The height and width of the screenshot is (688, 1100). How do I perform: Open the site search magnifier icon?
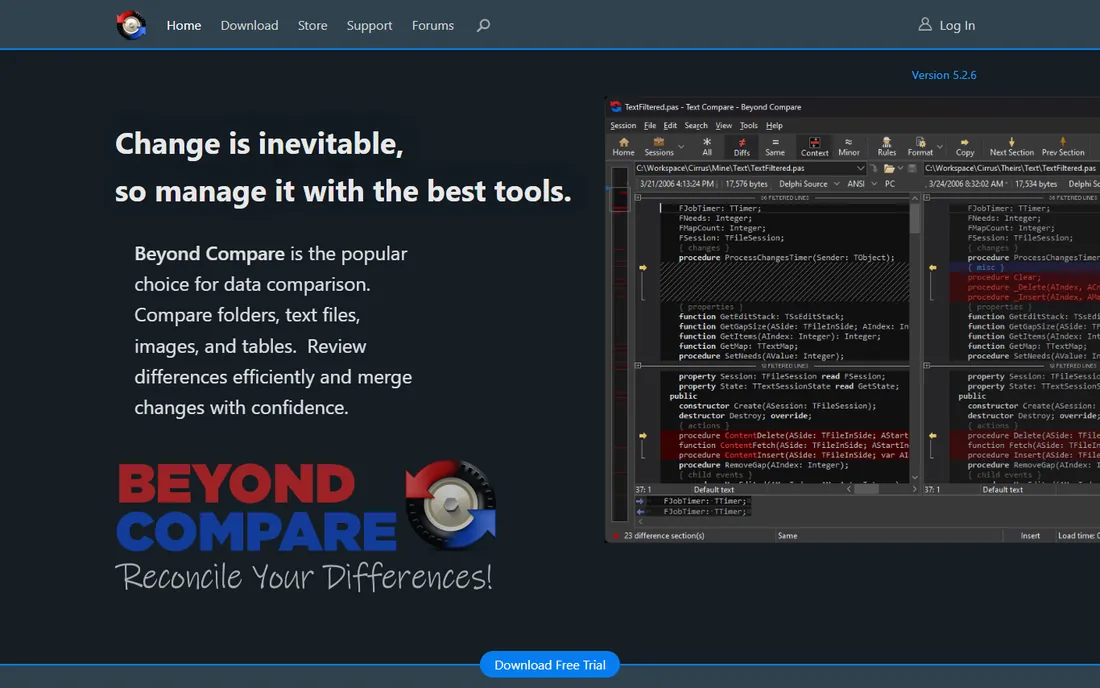click(x=483, y=25)
